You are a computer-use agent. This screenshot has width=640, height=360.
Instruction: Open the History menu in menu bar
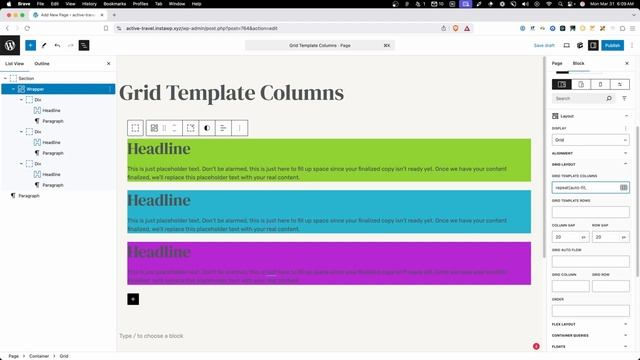click(89, 4)
